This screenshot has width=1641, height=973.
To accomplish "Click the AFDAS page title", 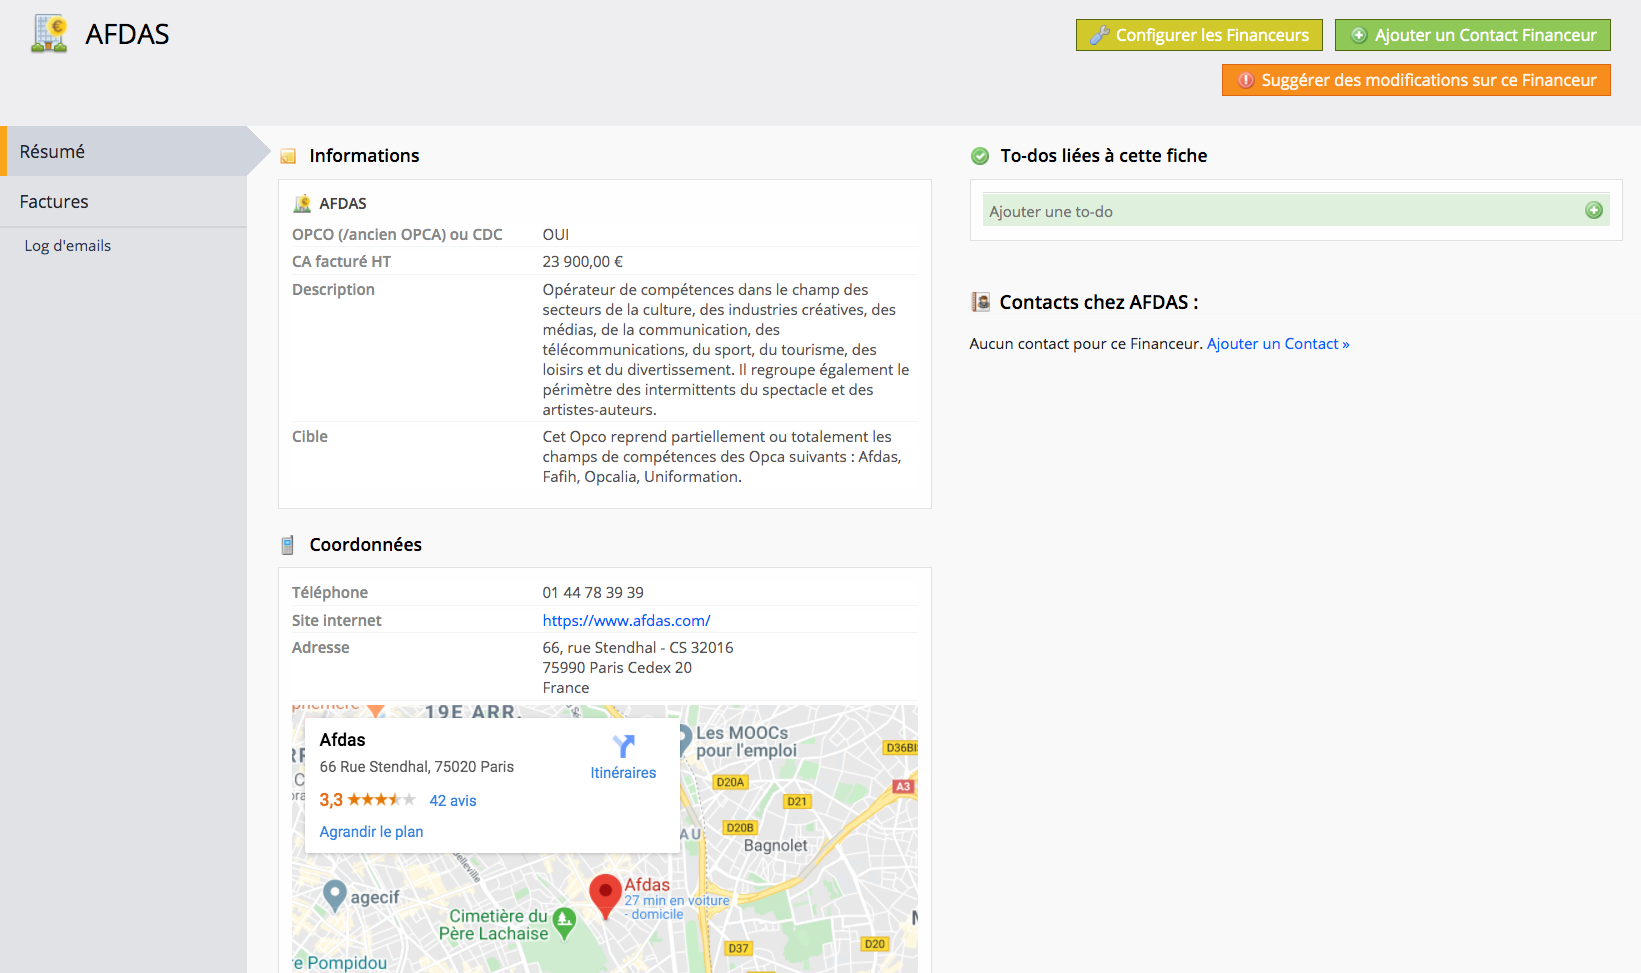I will 127,35.
